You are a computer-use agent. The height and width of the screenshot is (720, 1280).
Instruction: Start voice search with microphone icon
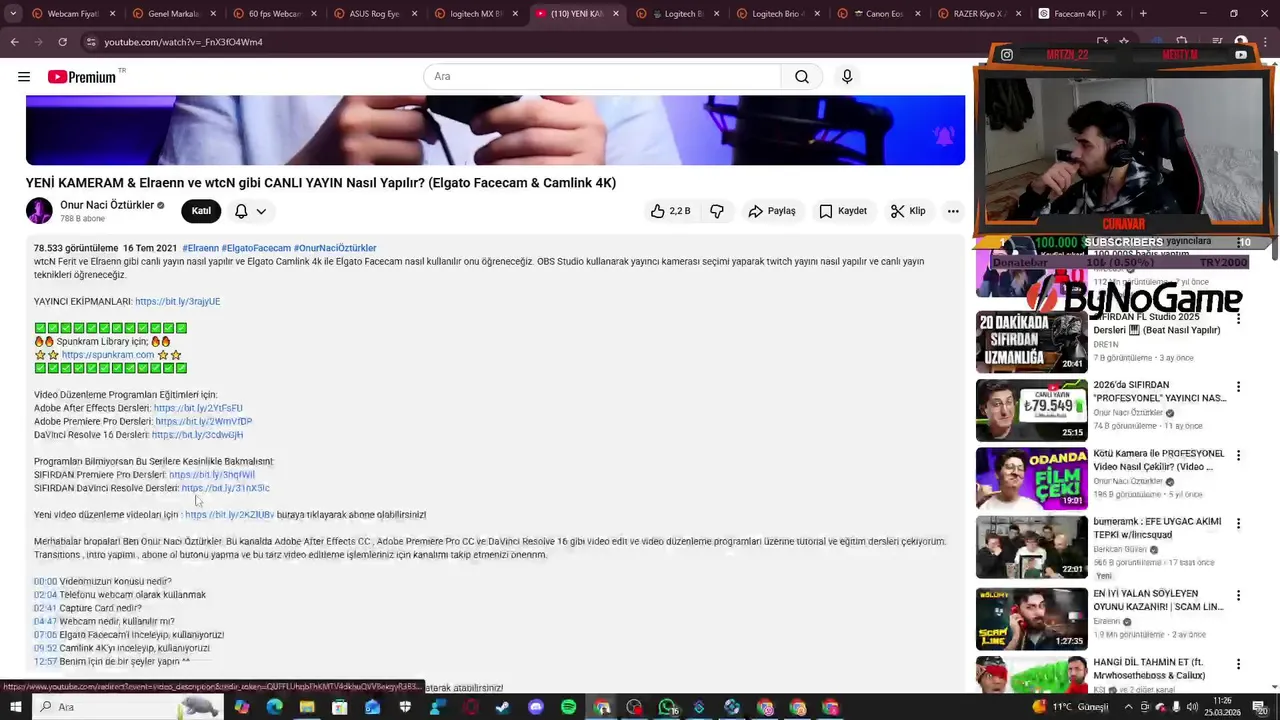tap(847, 77)
